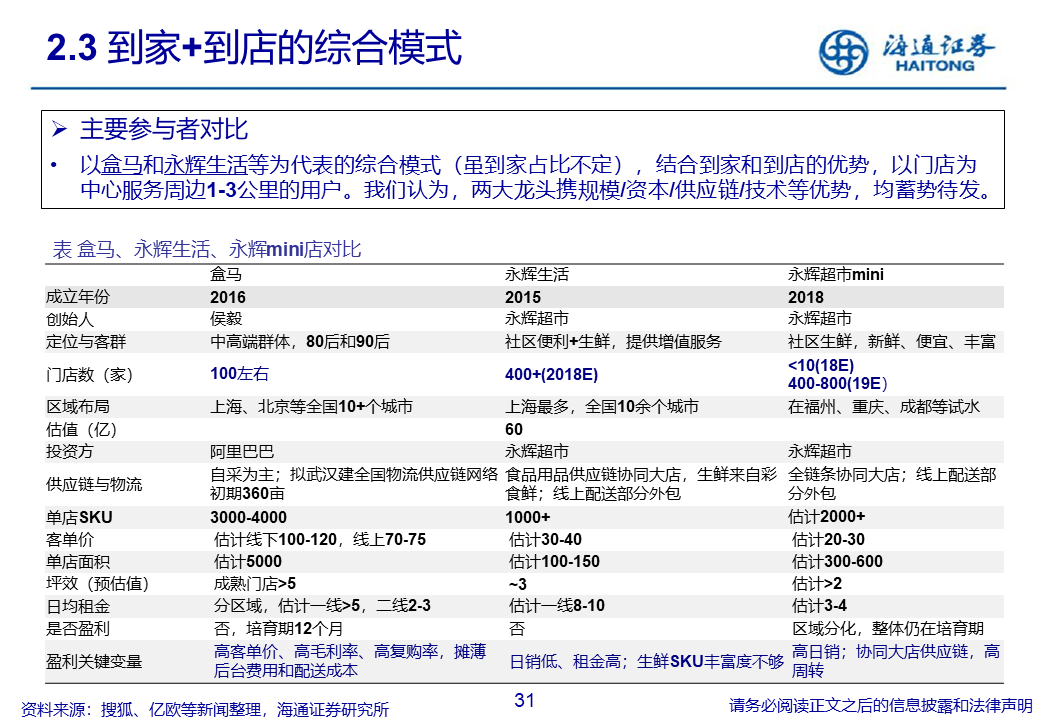Click the cell starting "自采为主；拟武汉建全国物流供应链网络"

[354, 484]
